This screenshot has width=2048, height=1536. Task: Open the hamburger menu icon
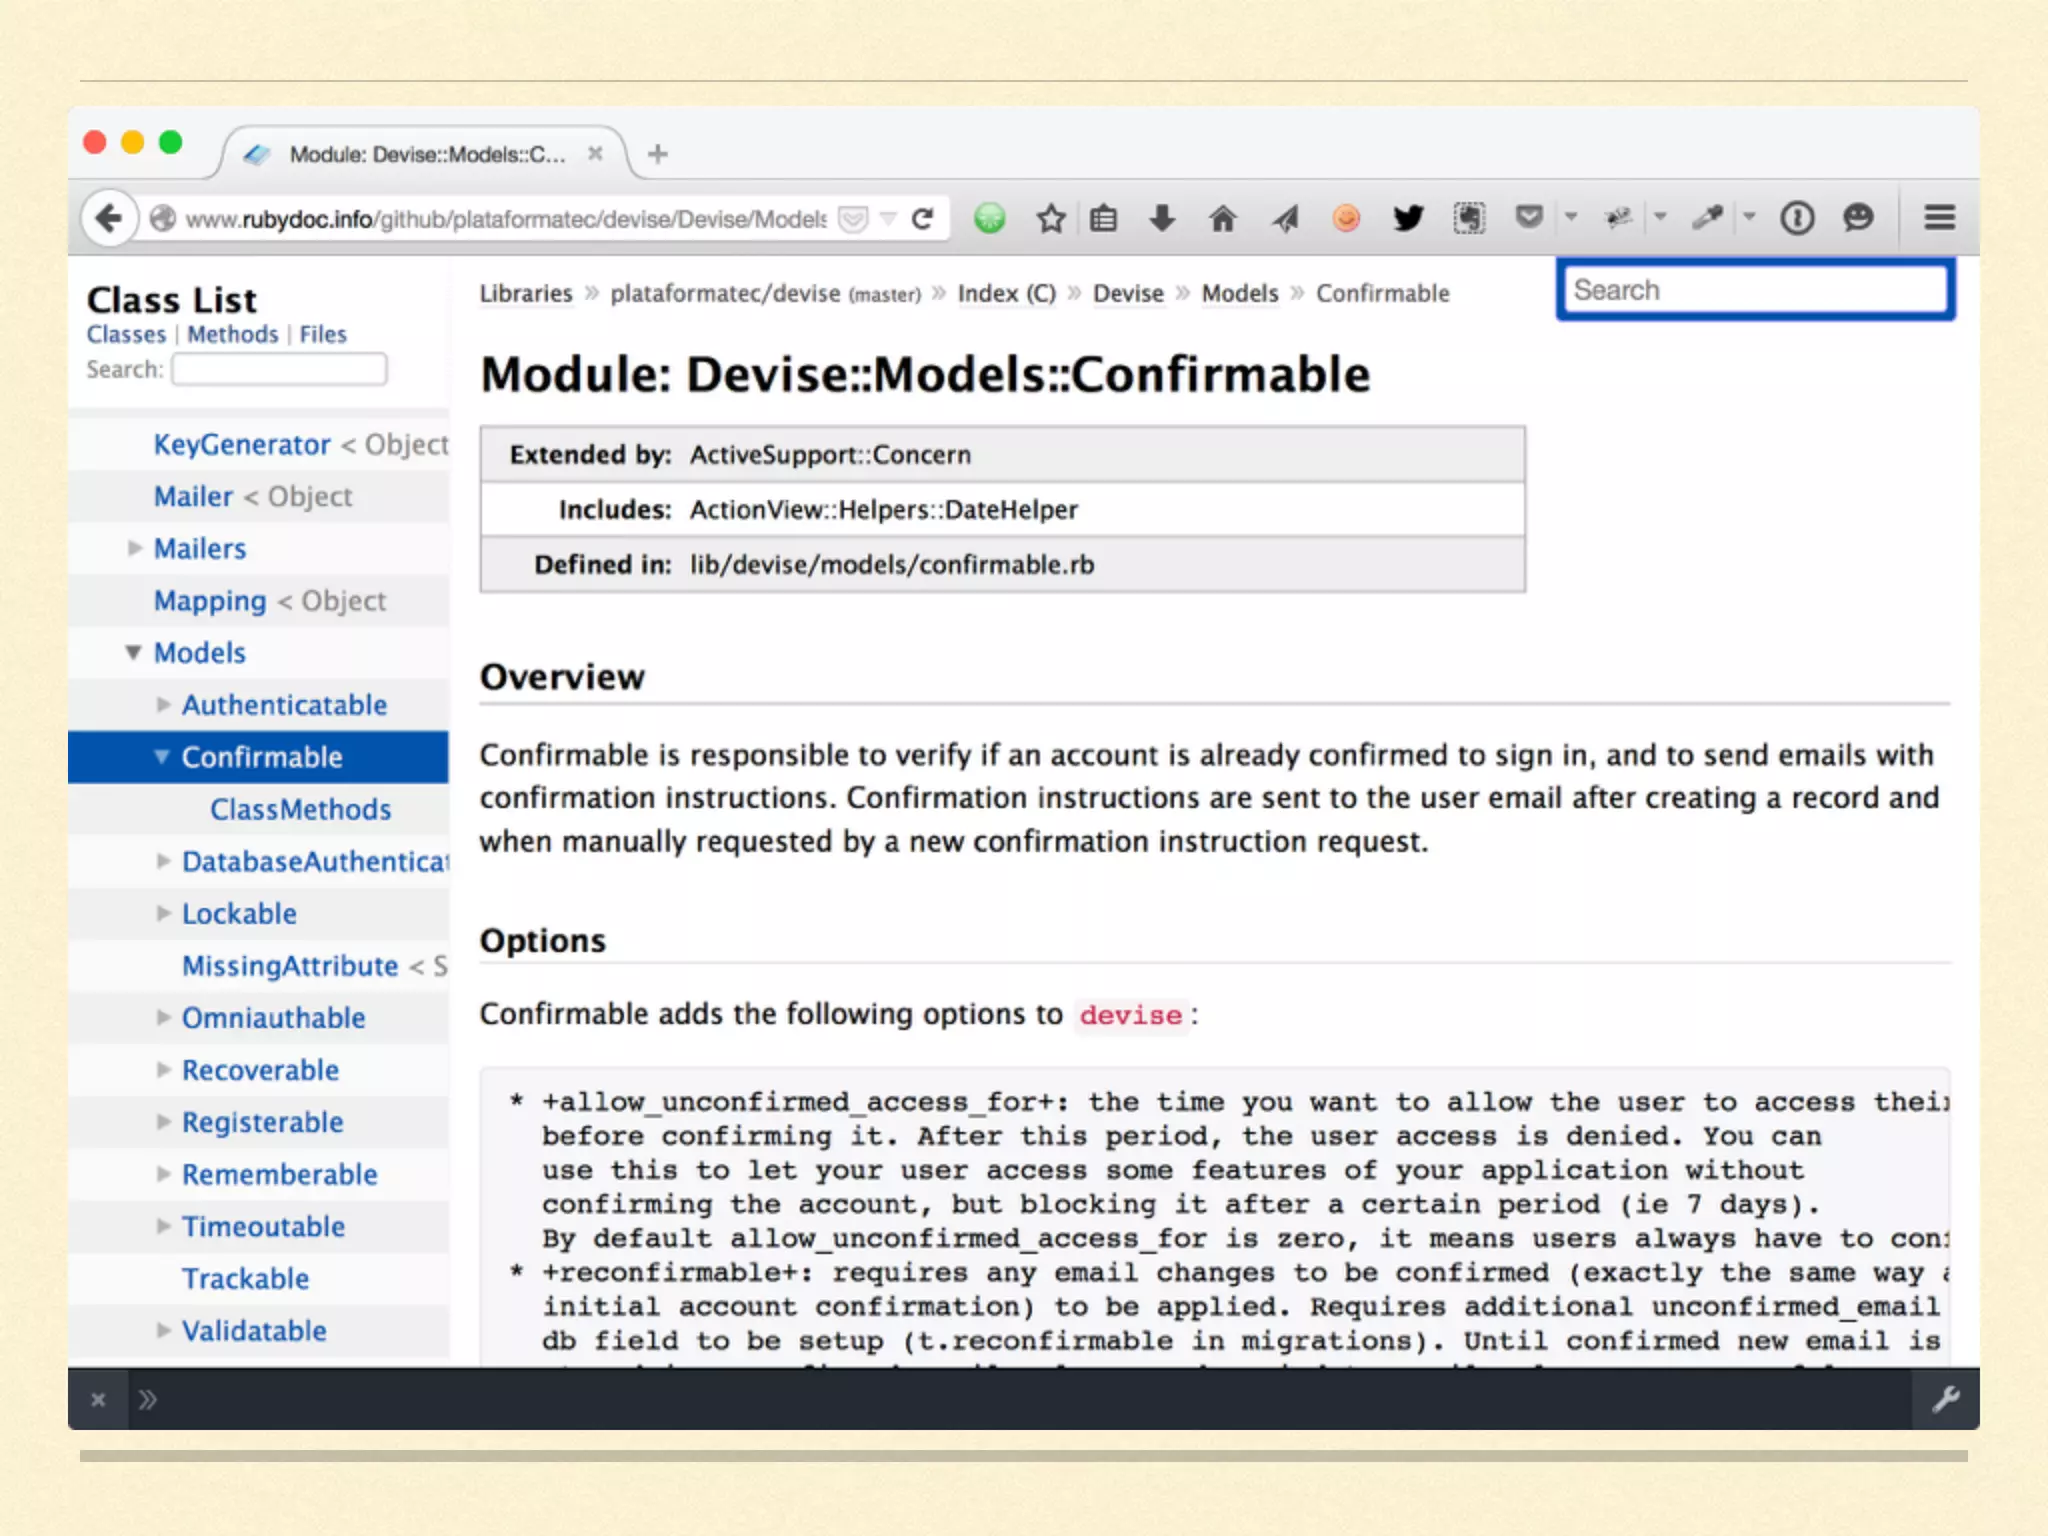click(1939, 218)
